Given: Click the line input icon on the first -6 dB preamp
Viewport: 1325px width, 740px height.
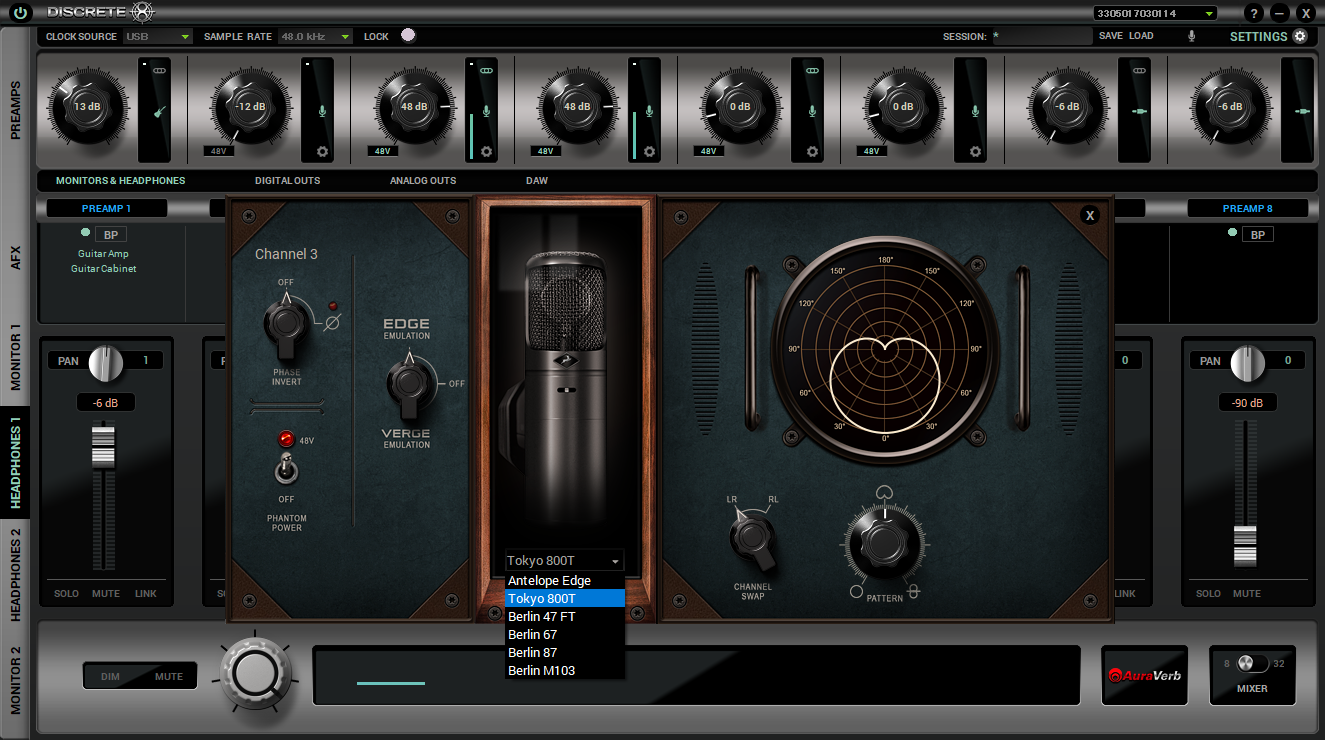Looking at the screenshot, I should pos(1138,111).
